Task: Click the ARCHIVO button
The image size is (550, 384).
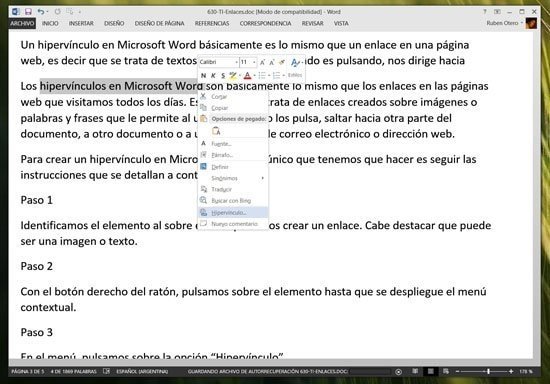Action: [22, 23]
